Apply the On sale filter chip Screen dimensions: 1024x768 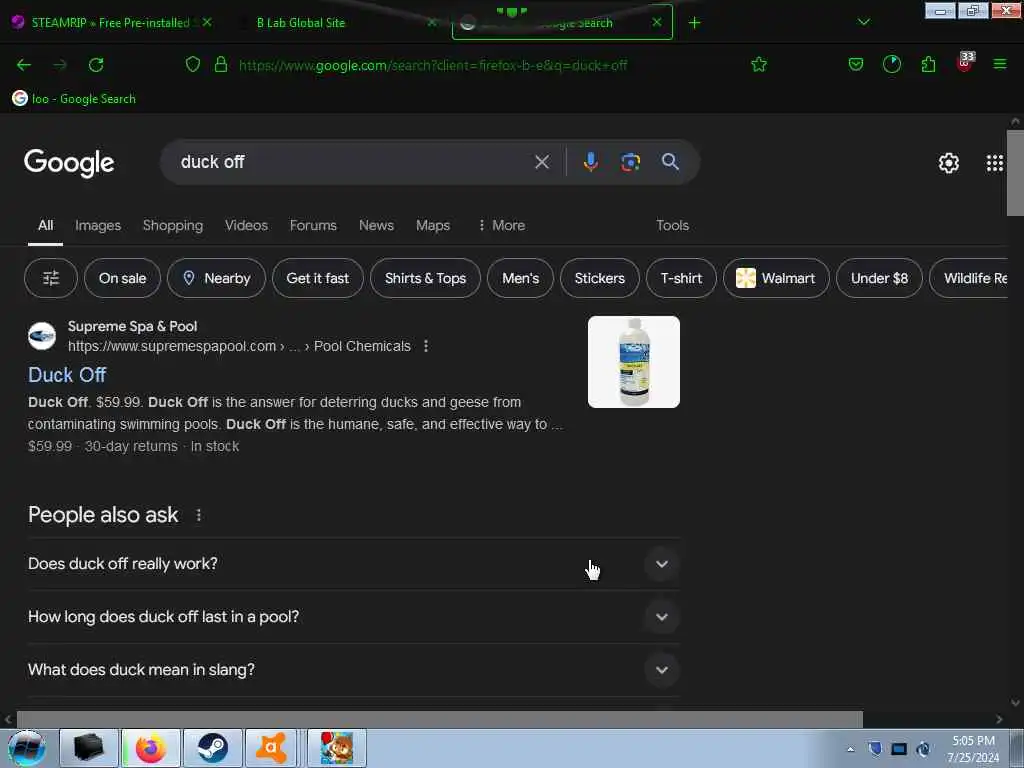[122, 278]
